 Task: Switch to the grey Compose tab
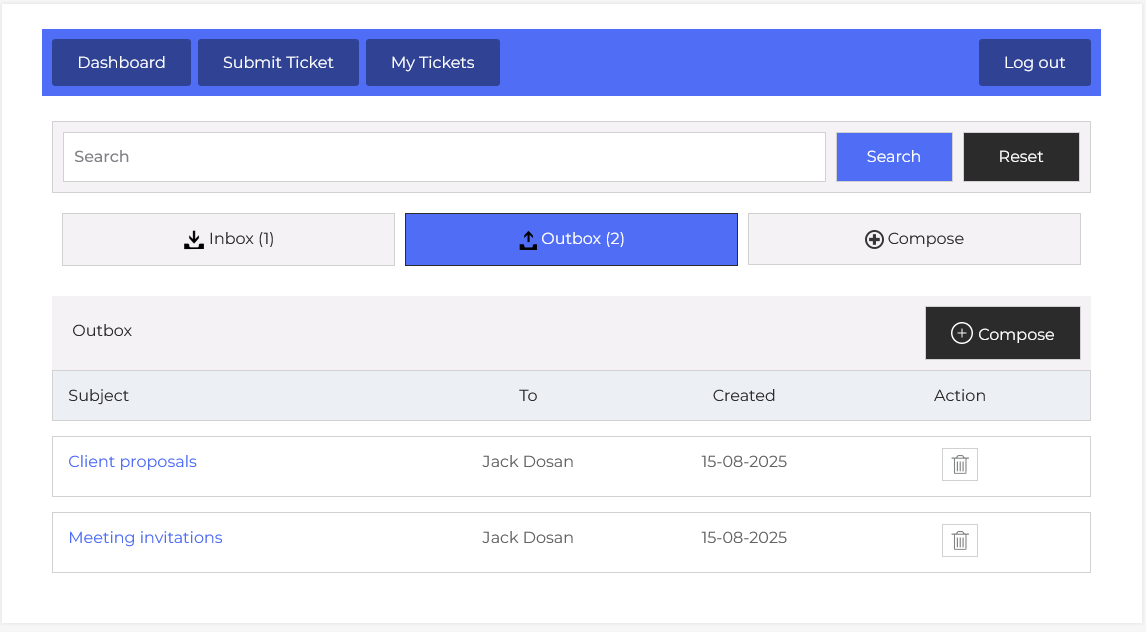914,239
